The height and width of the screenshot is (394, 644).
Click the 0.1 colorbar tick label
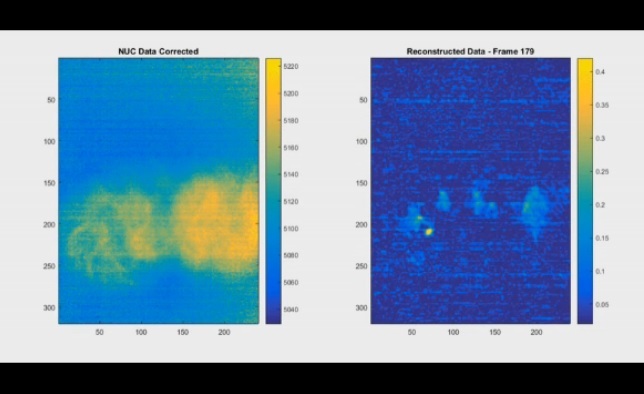click(x=600, y=272)
